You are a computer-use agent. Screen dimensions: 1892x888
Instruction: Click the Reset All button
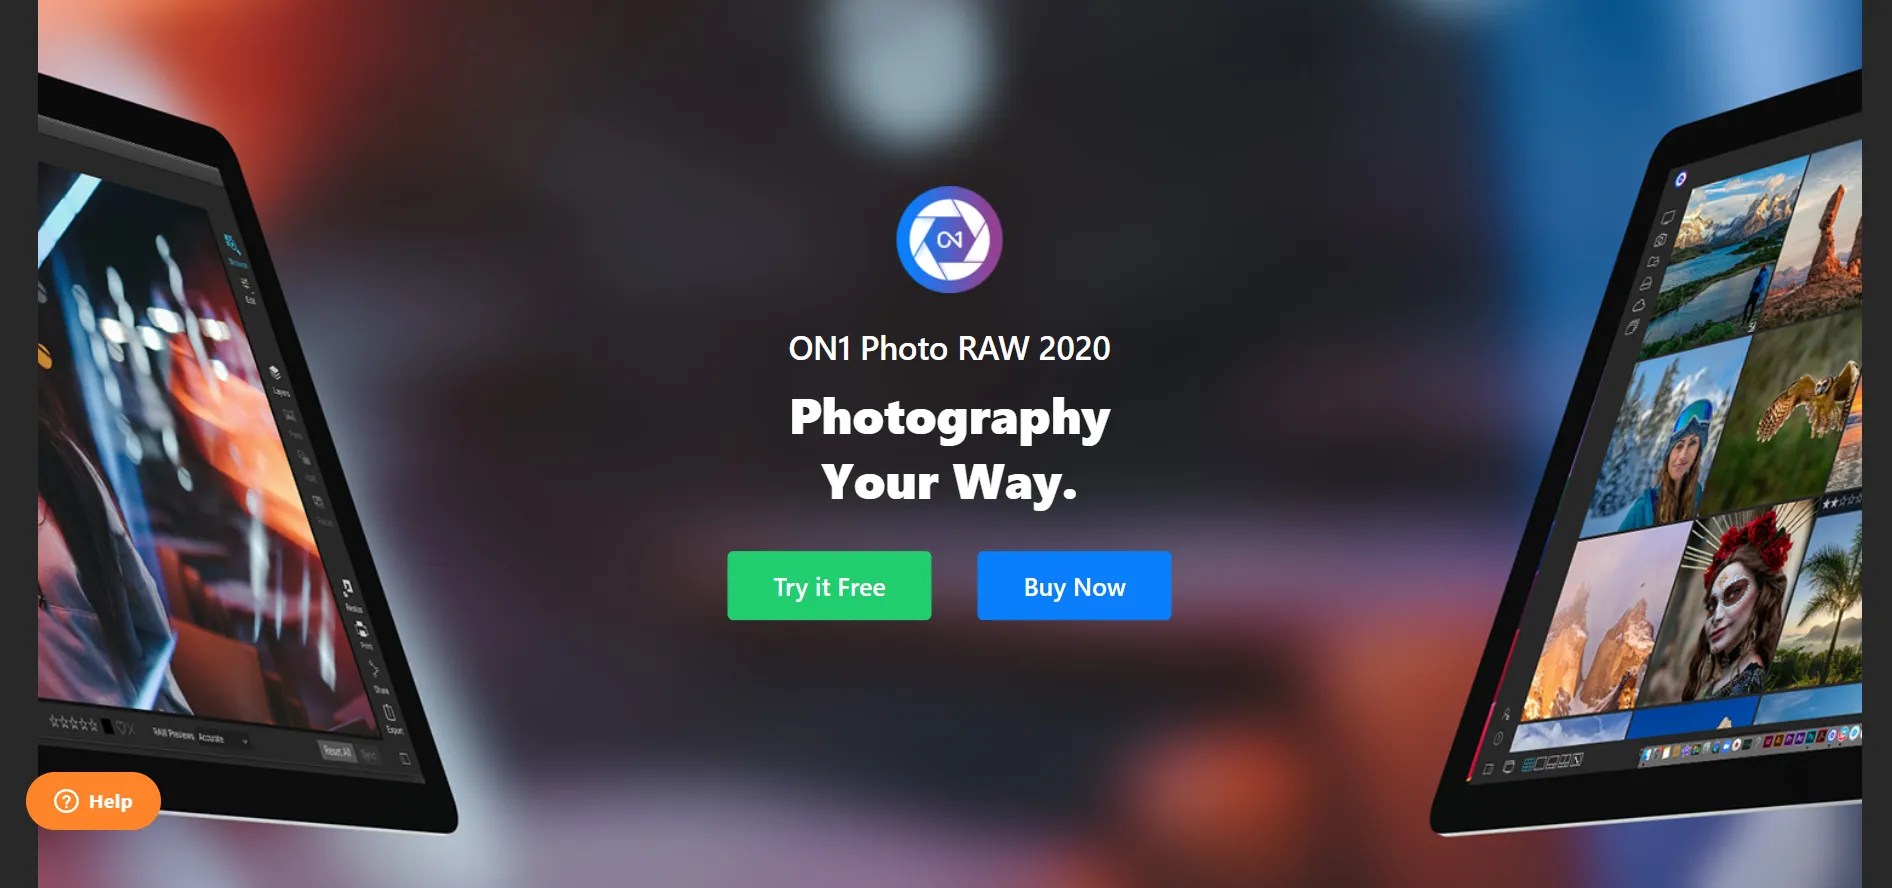pyautogui.click(x=335, y=750)
